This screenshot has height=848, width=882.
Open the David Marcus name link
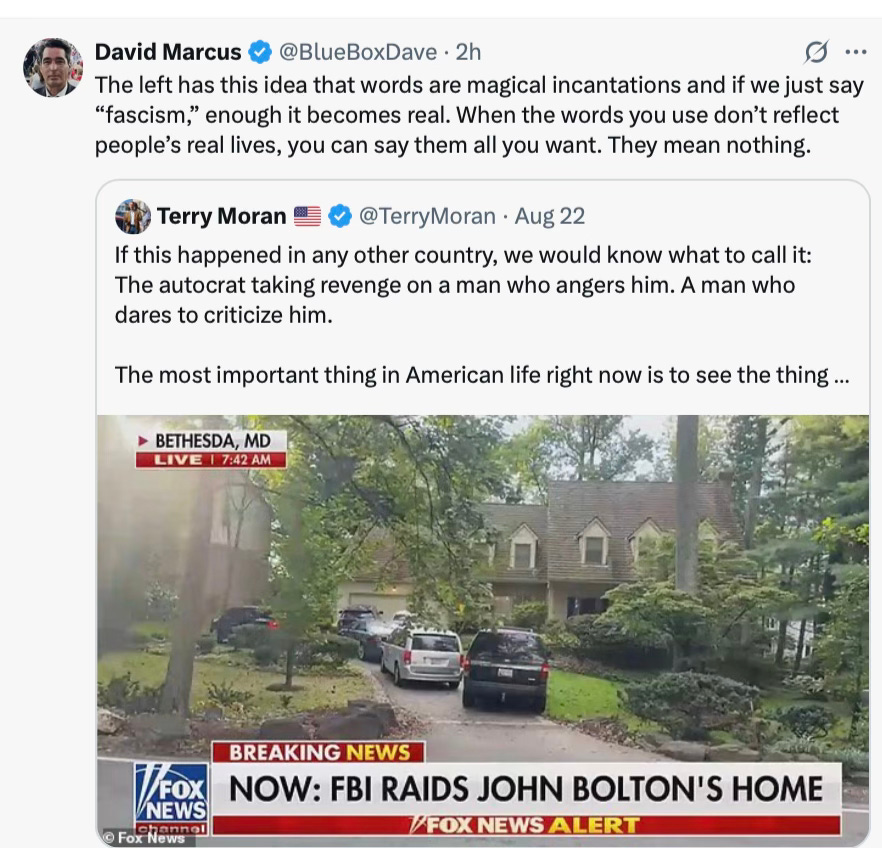click(168, 52)
